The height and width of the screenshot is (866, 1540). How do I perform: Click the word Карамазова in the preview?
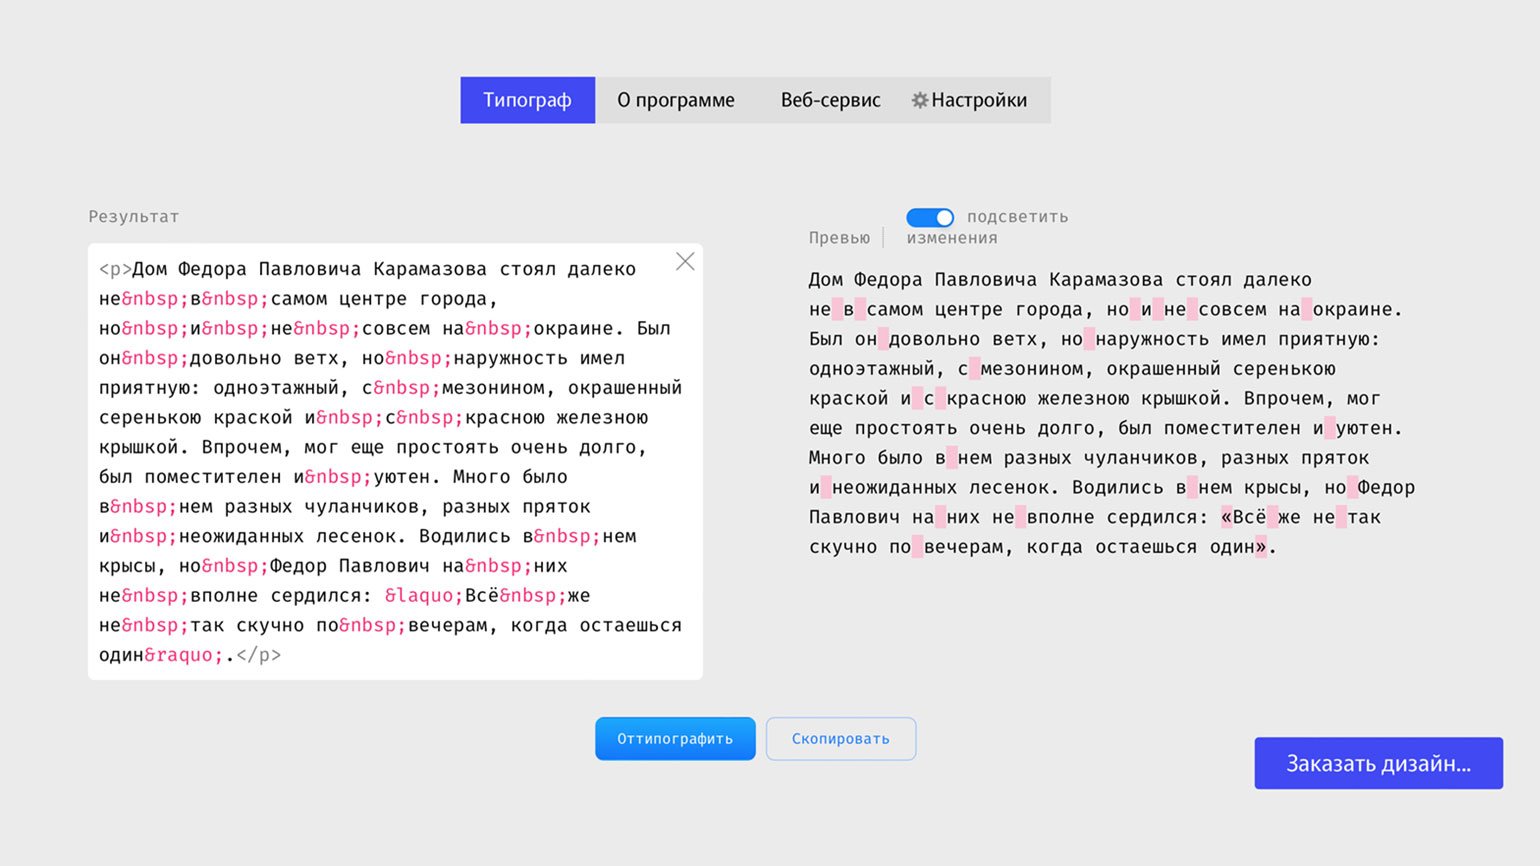1106,280
